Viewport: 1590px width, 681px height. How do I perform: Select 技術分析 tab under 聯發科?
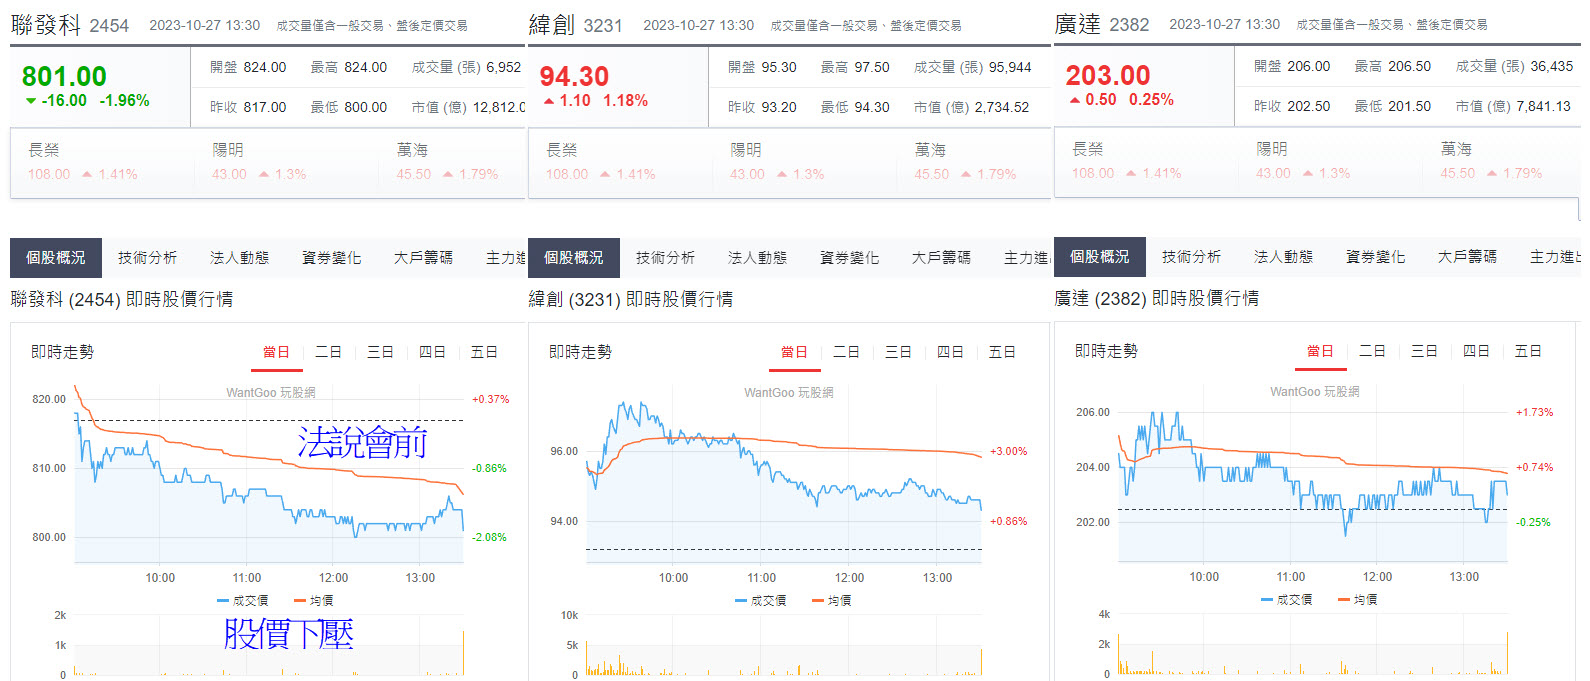click(x=147, y=258)
